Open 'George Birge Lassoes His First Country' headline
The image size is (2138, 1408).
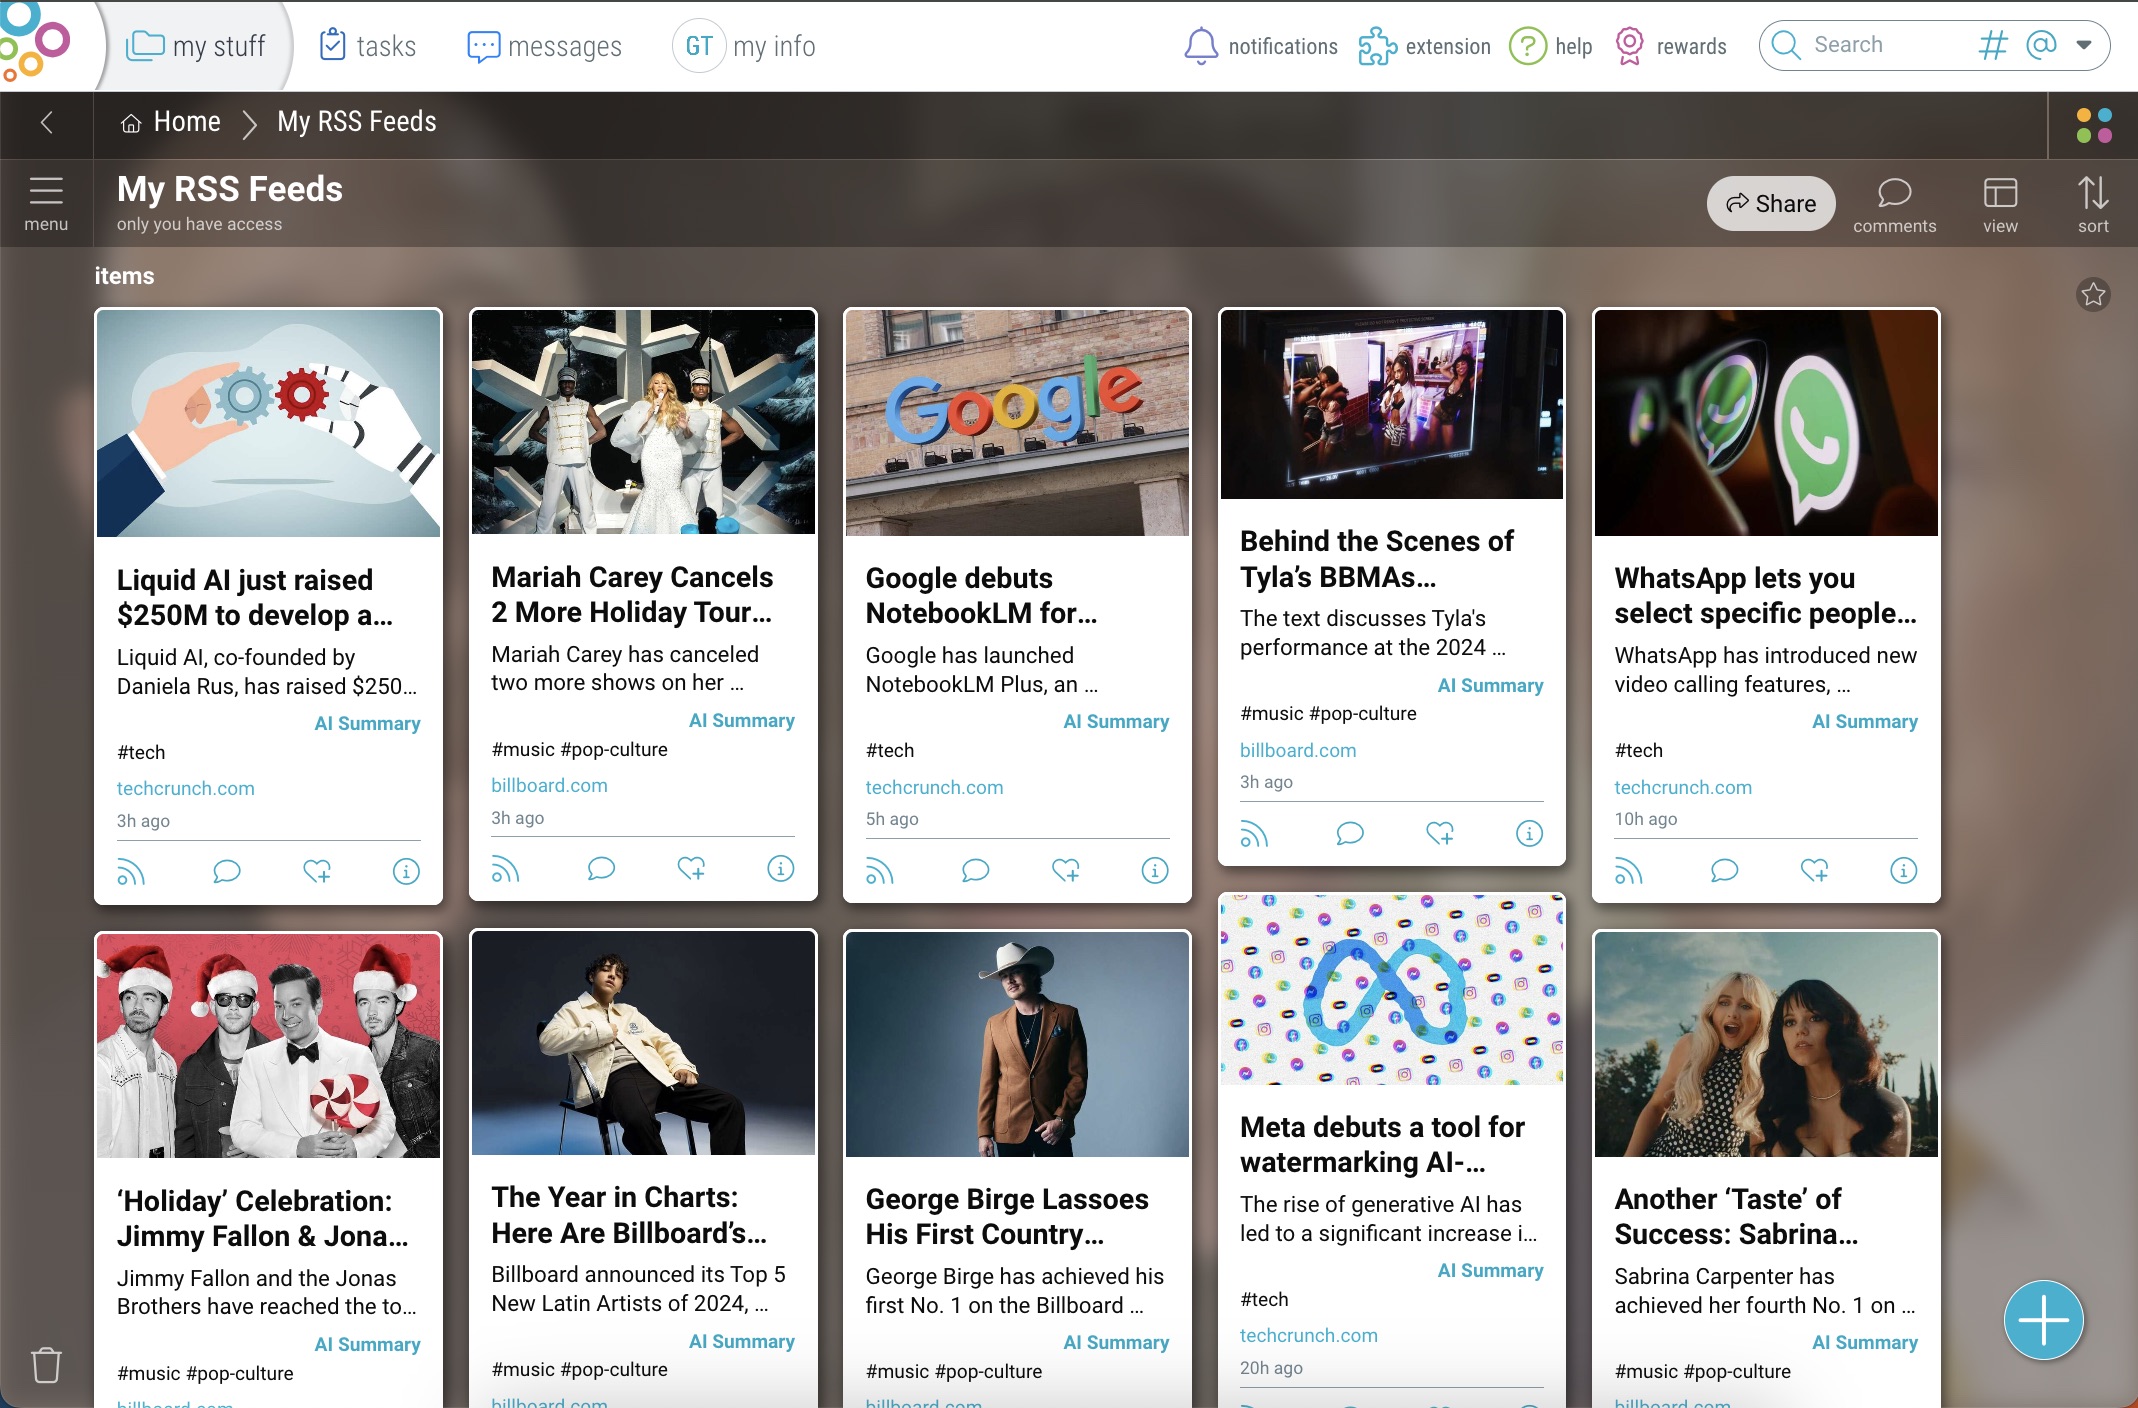click(x=1007, y=1216)
